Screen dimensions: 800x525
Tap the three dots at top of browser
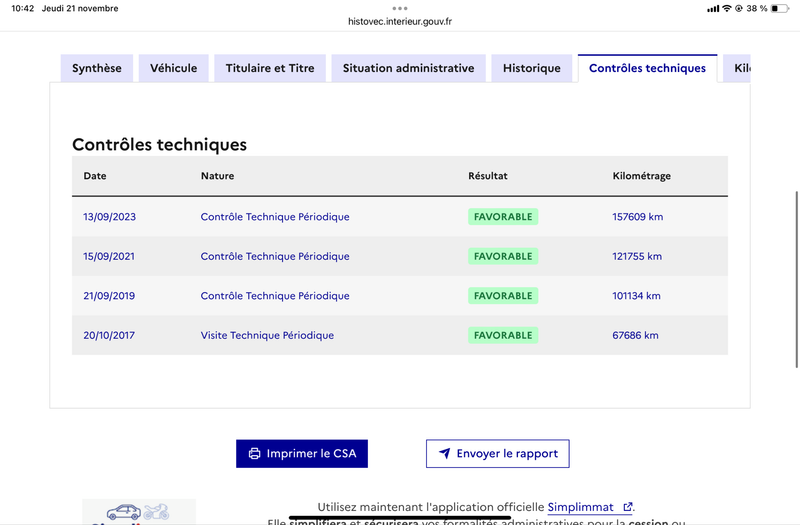pyautogui.click(x=400, y=8)
